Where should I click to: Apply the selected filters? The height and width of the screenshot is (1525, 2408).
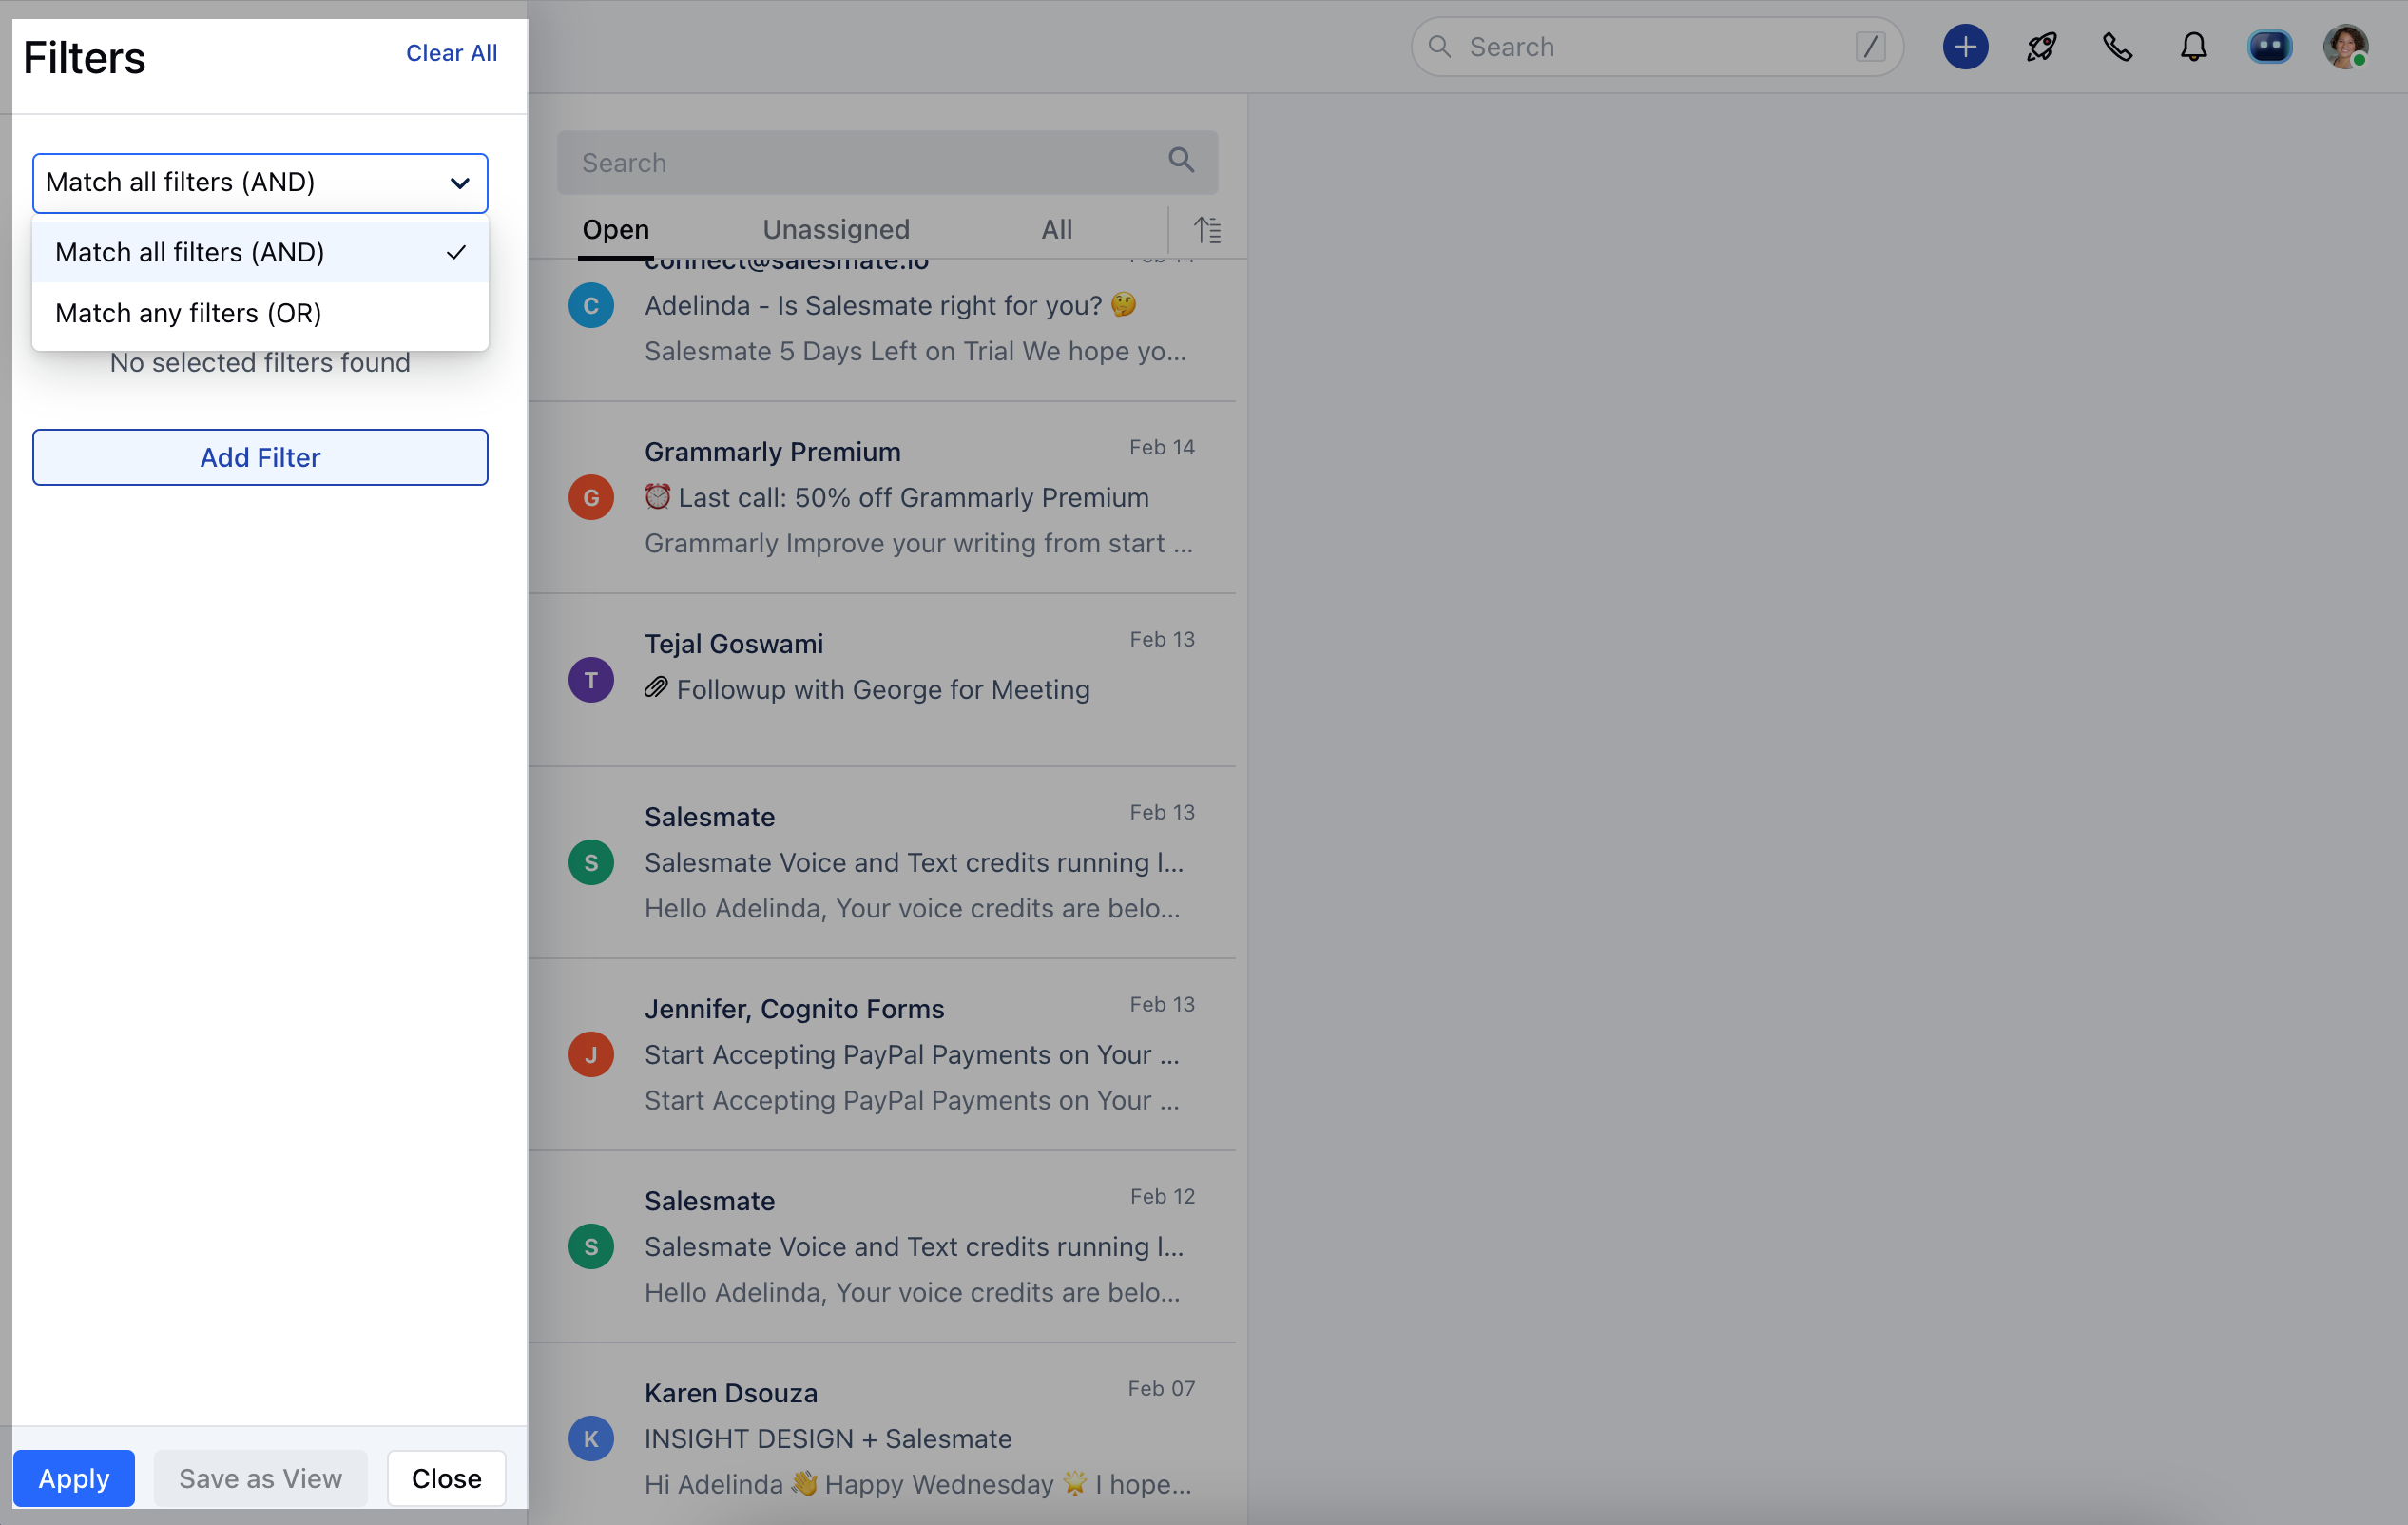73,1477
